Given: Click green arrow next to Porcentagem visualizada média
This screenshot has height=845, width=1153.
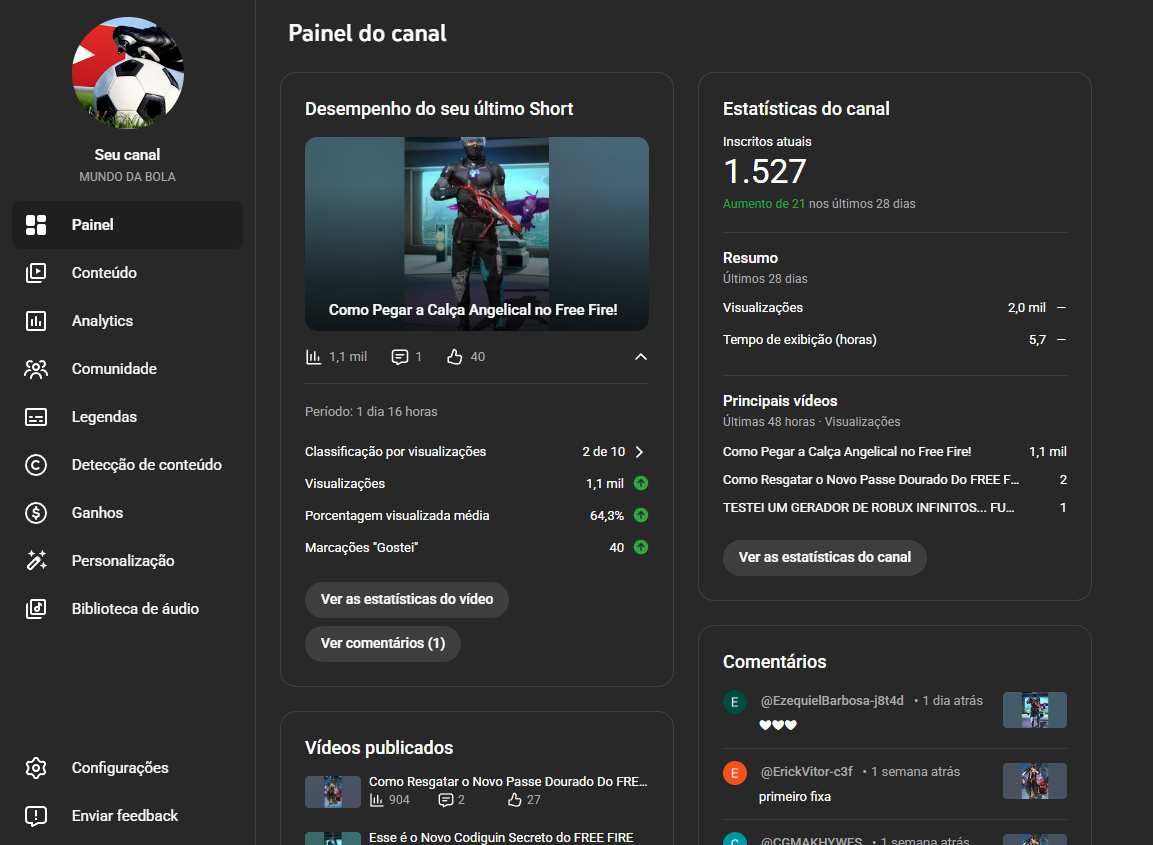Looking at the screenshot, I should tap(641, 516).
